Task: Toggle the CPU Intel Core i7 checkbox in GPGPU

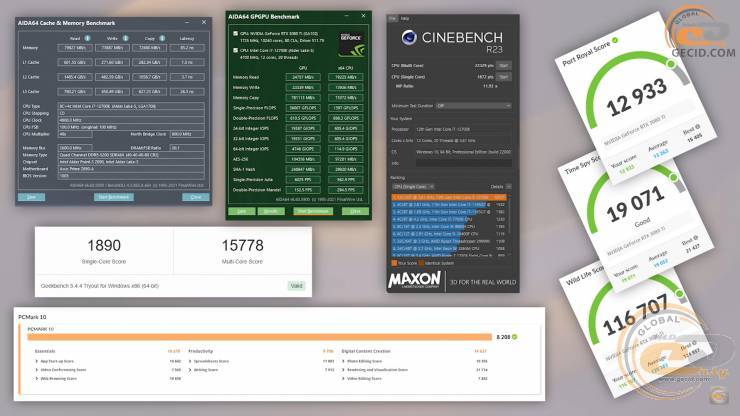Action: [x=235, y=50]
